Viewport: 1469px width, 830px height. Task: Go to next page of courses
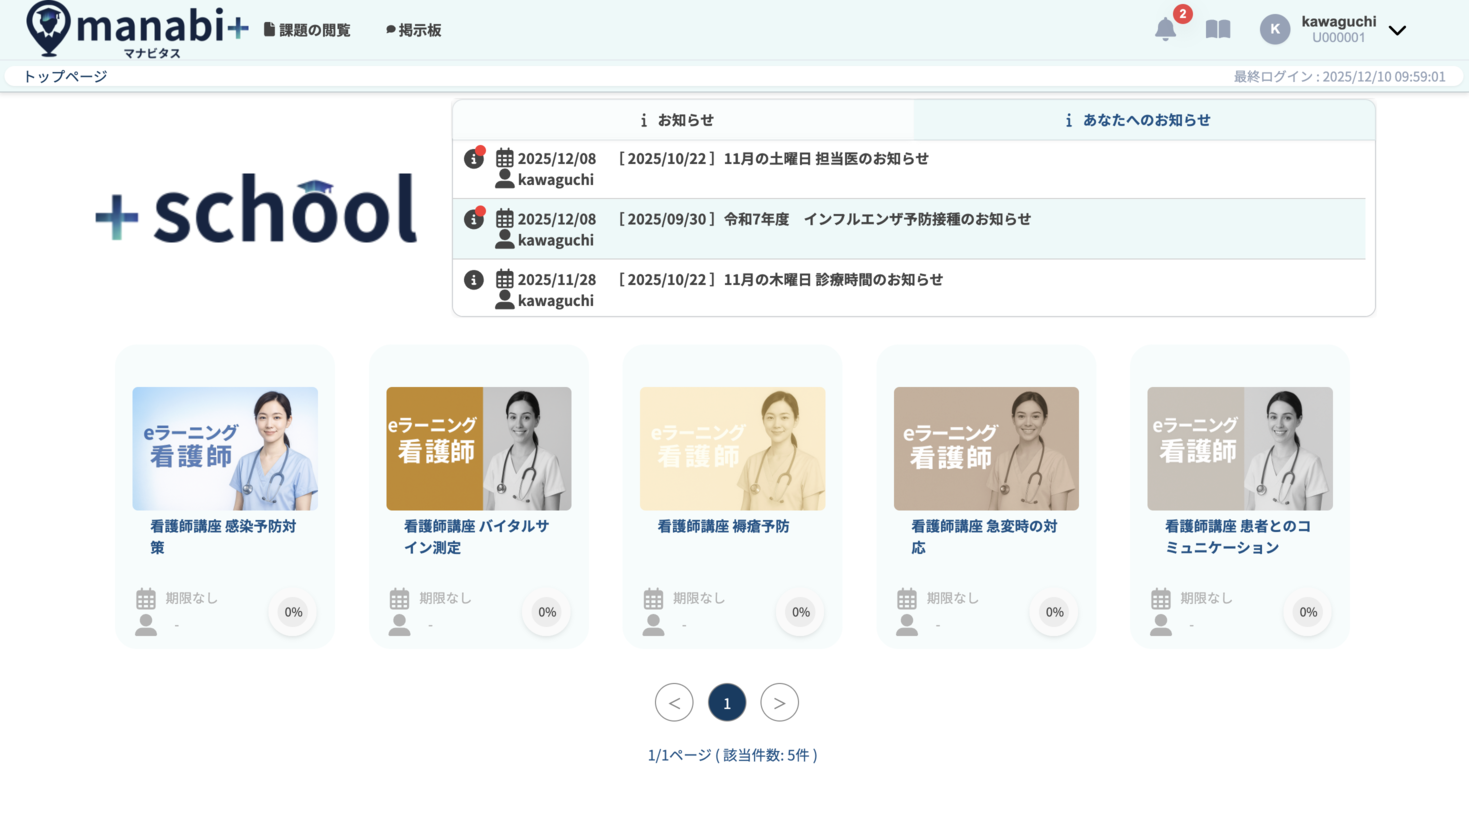click(779, 703)
